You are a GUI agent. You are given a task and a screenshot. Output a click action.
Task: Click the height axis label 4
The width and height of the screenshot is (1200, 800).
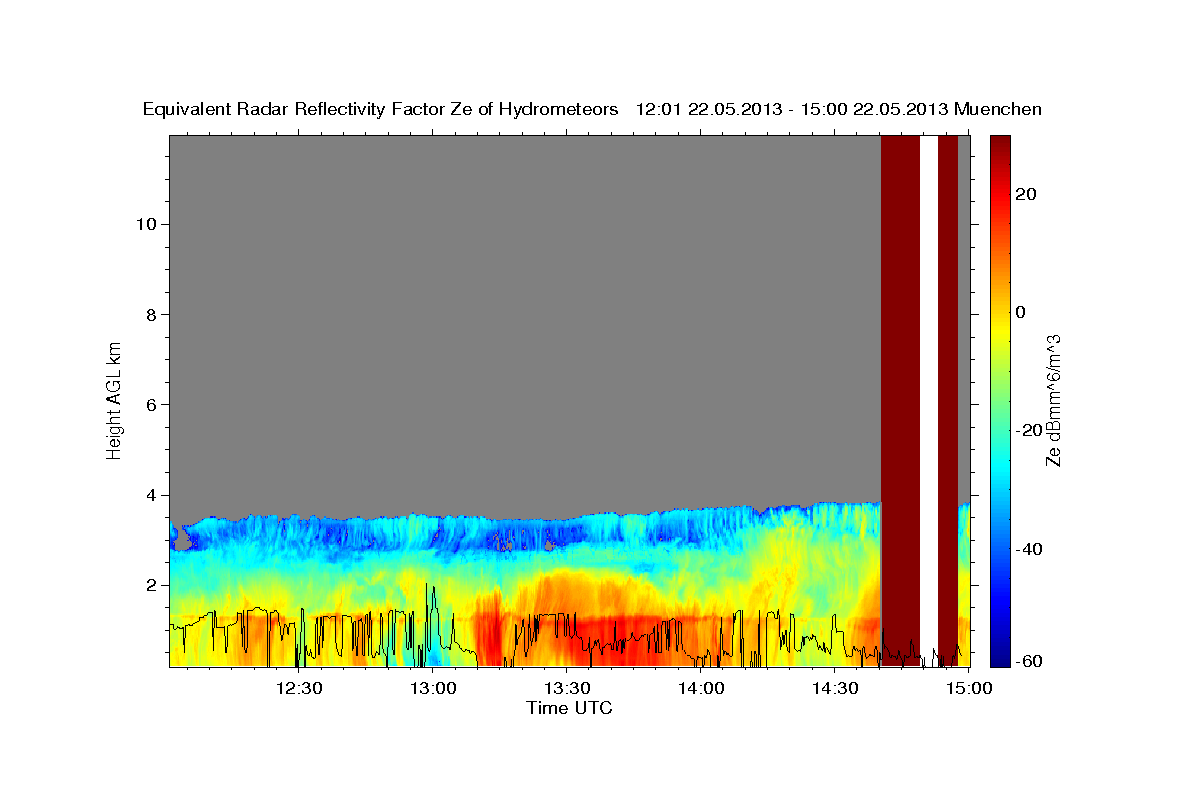[x=152, y=495]
